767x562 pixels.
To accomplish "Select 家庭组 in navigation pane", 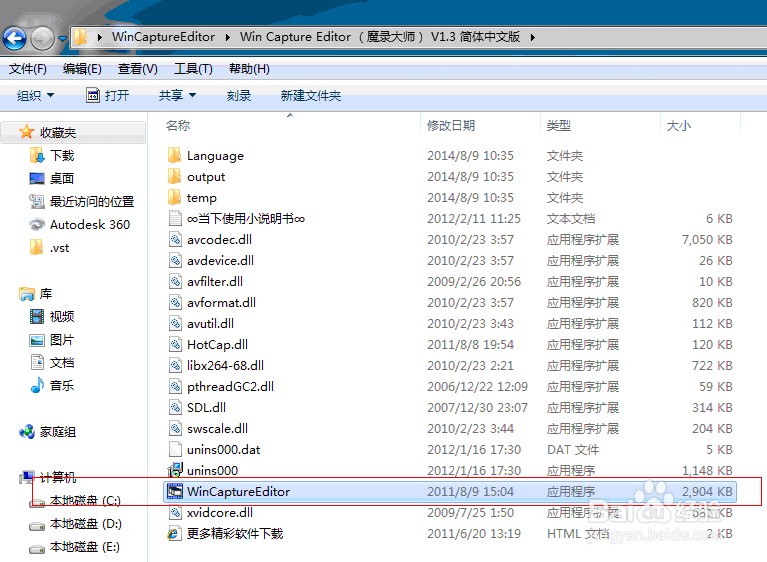I will pyautogui.click(x=47, y=432).
